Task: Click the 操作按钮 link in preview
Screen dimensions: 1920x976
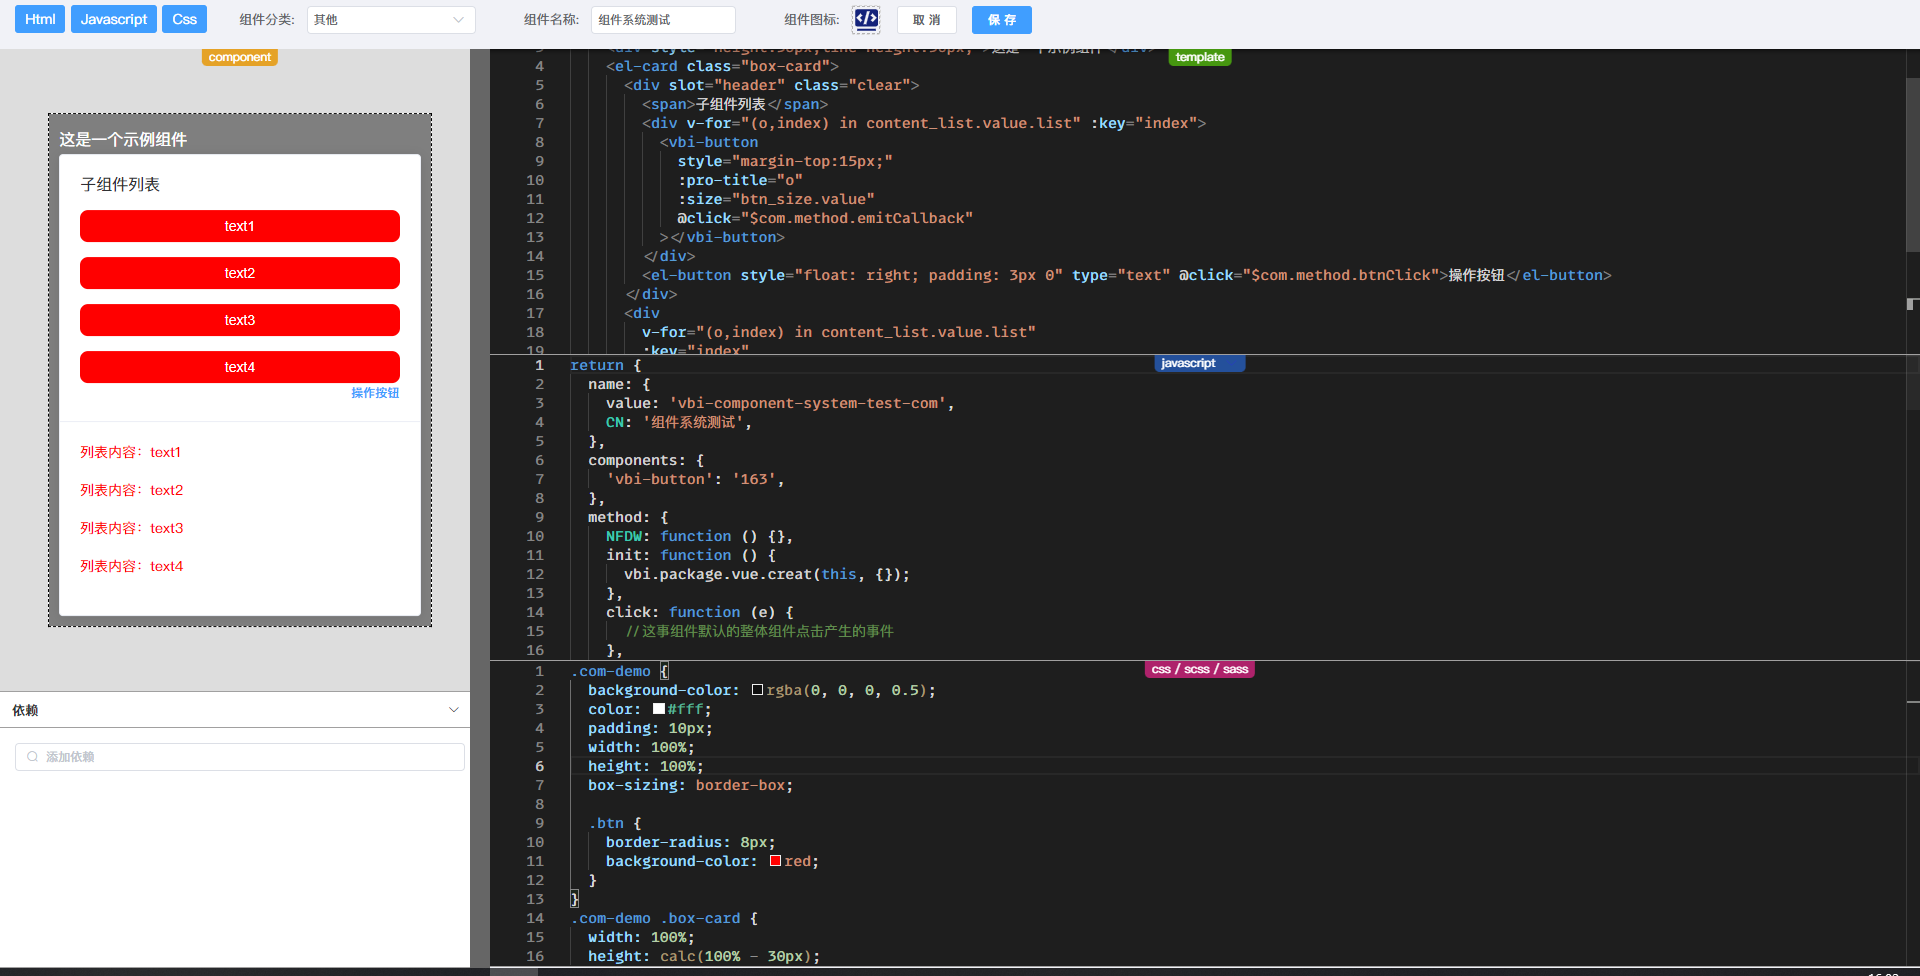Action: (375, 393)
